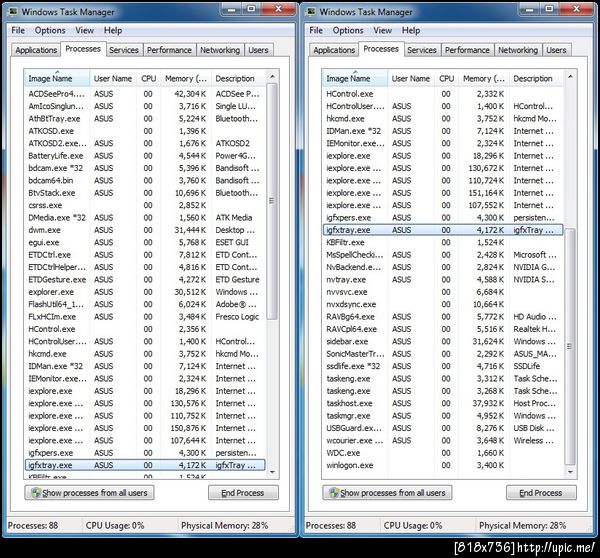
Task: Open View menu in left Task Manager
Action: (85, 30)
